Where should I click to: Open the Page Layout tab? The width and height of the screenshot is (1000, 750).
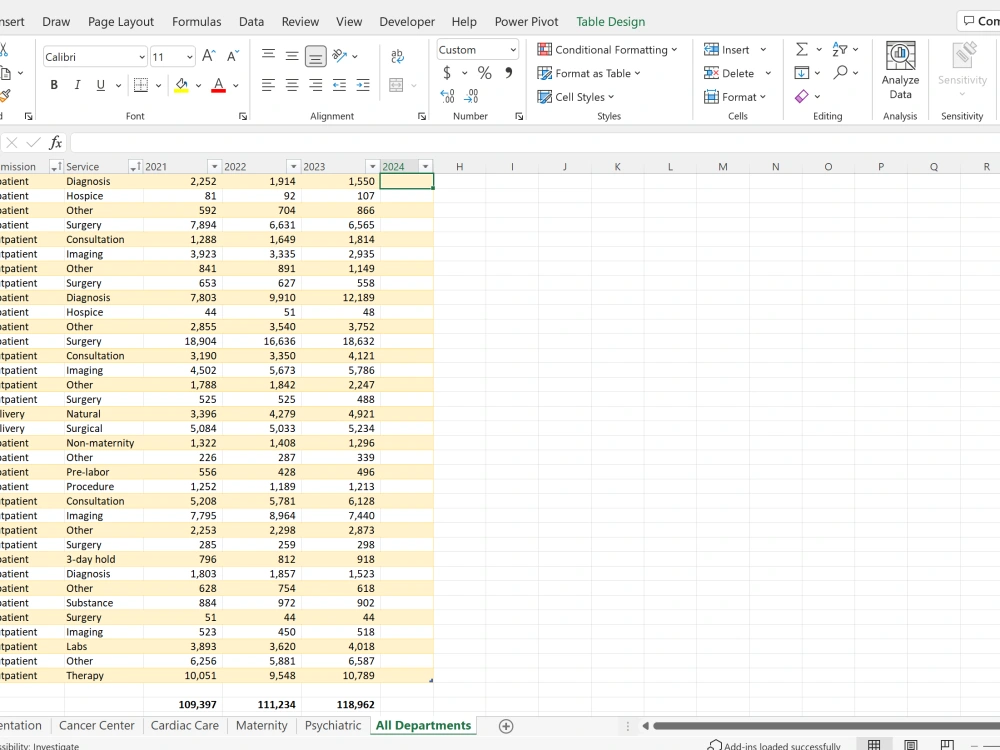pyautogui.click(x=121, y=22)
